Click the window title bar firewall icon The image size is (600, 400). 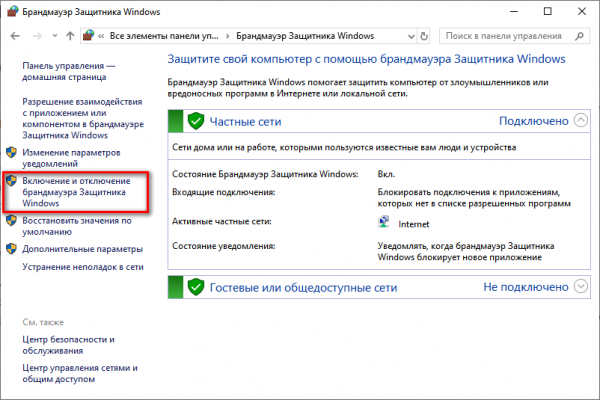pos(13,11)
